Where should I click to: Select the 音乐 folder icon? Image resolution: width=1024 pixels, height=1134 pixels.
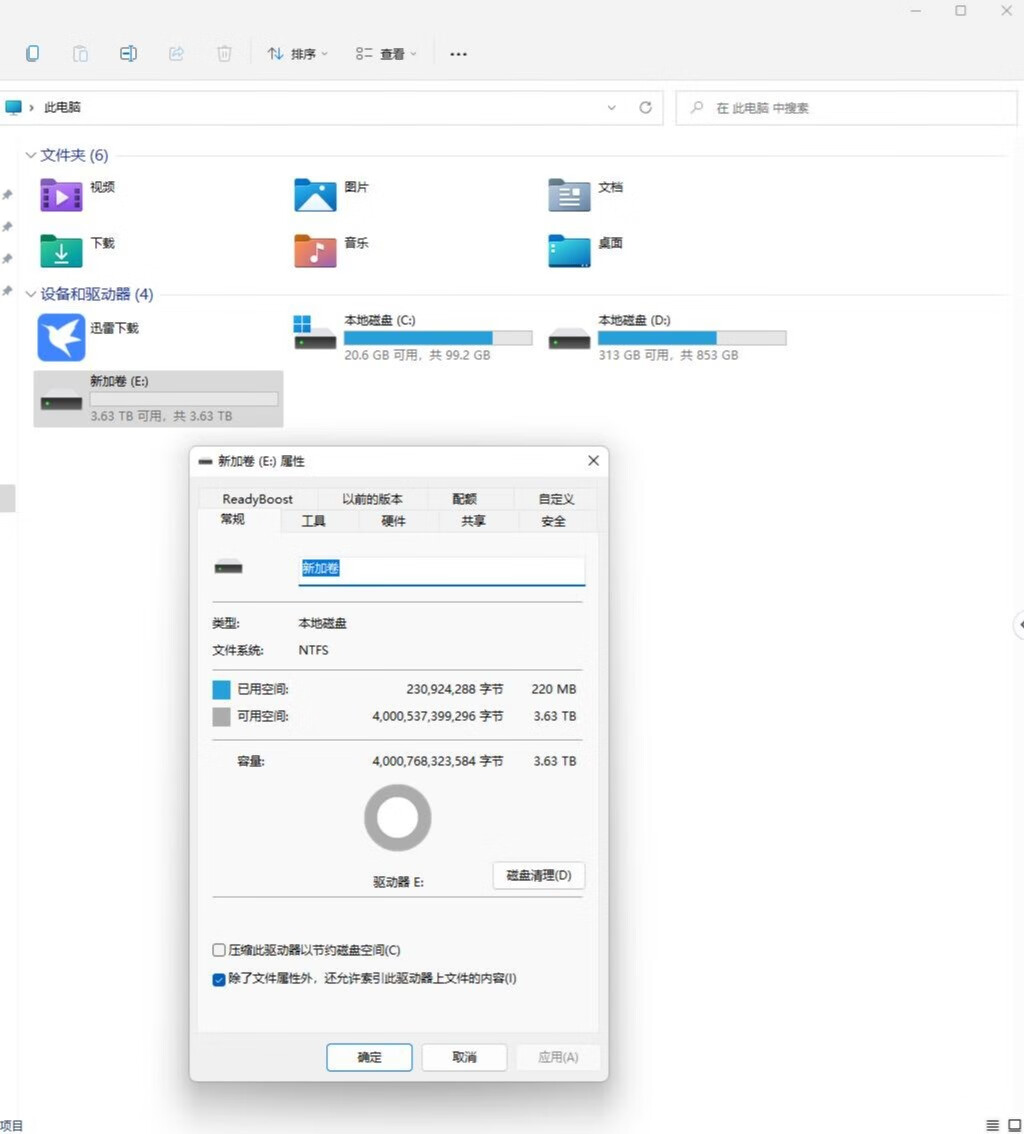coord(315,251)
